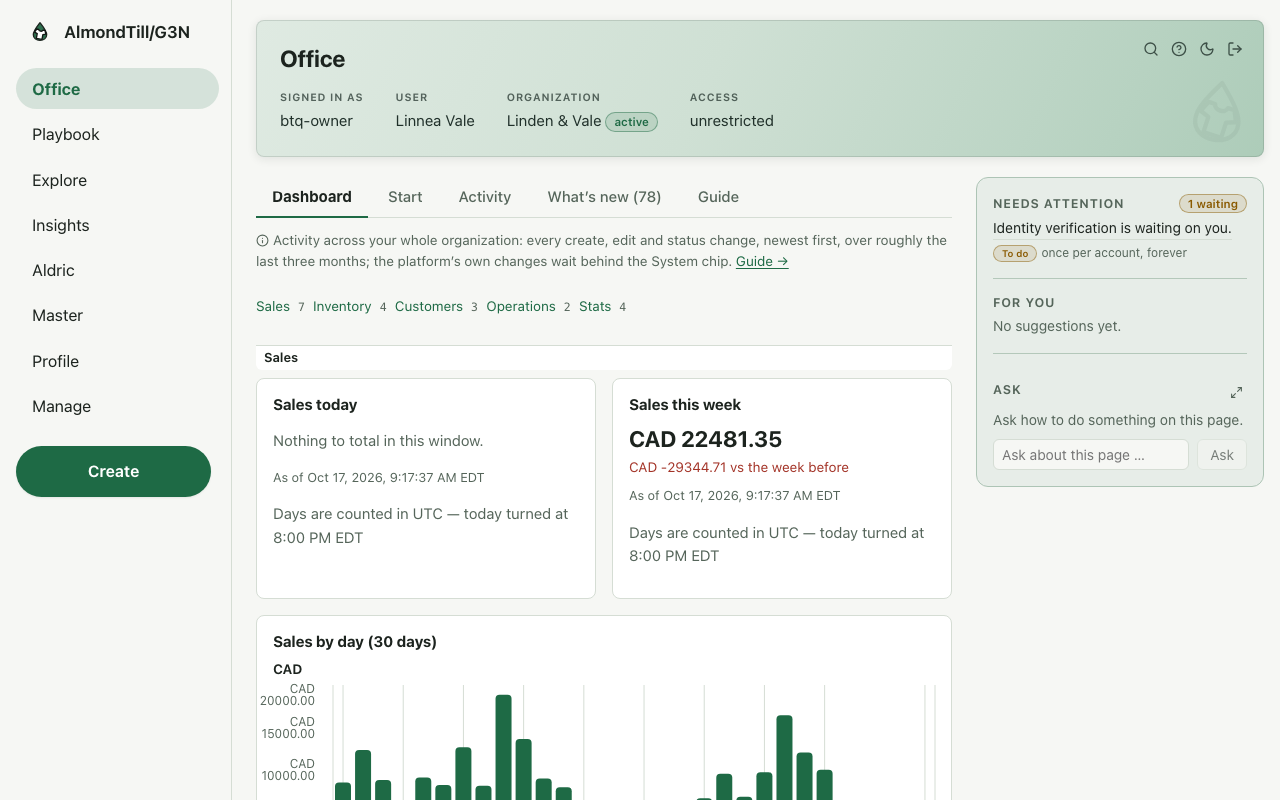
Task: Open the Identity verification waiting notice
Action: [1112, 228]
